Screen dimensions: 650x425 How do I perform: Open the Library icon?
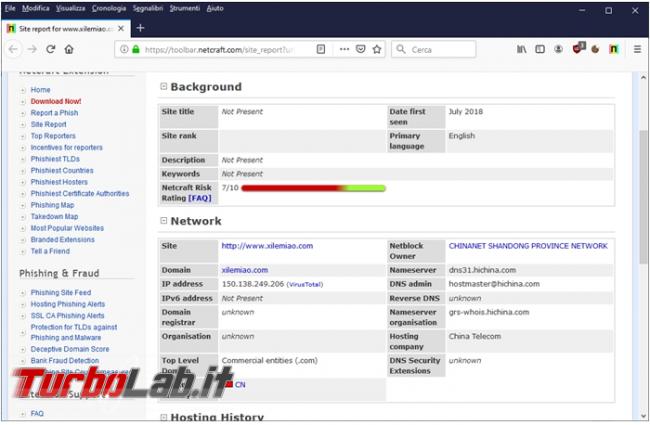[521, 49]
